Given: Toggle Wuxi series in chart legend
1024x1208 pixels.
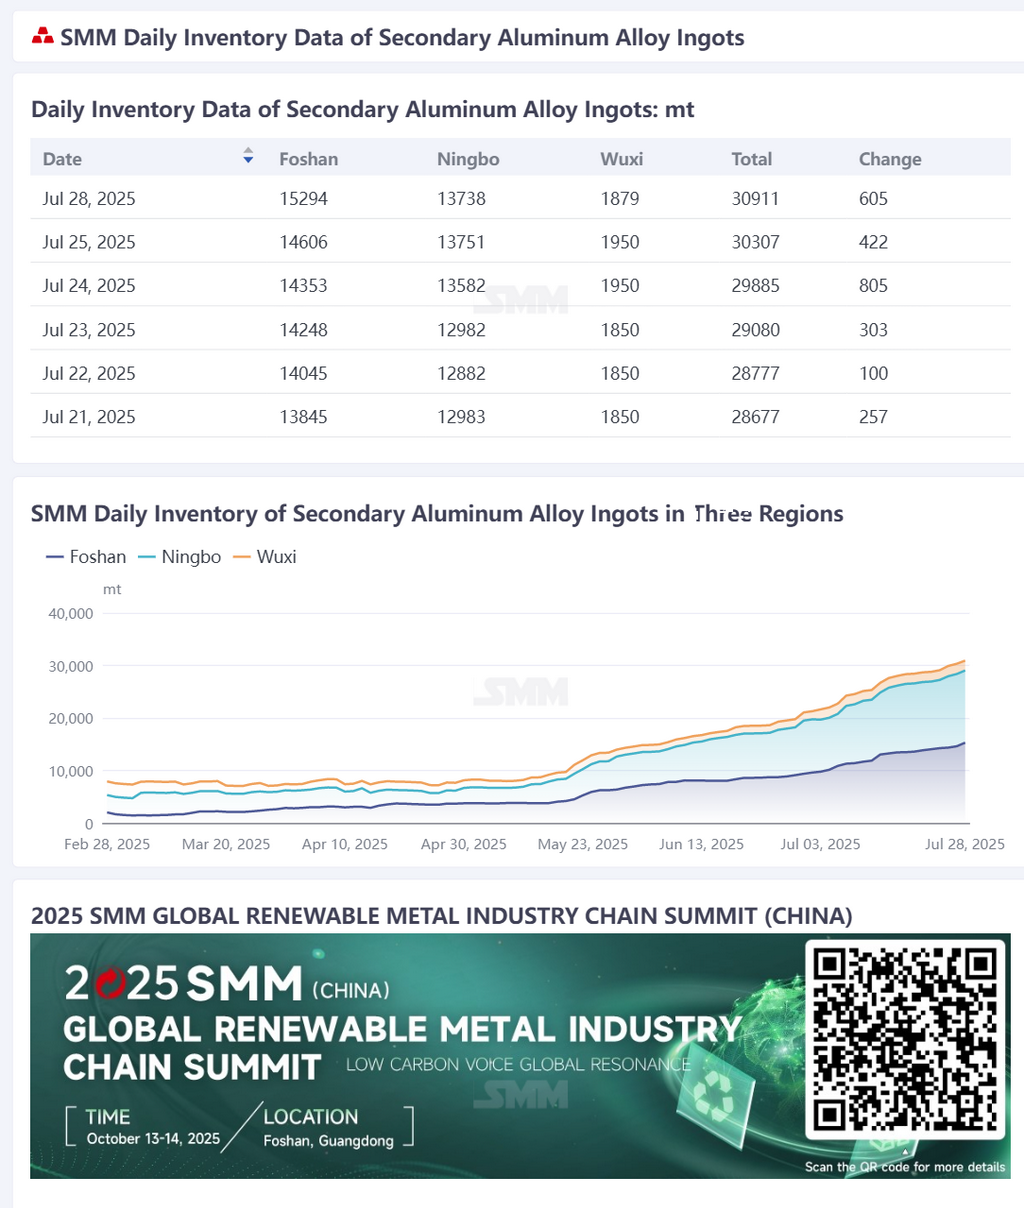Looking at the screenshot, I should (265, 557).
